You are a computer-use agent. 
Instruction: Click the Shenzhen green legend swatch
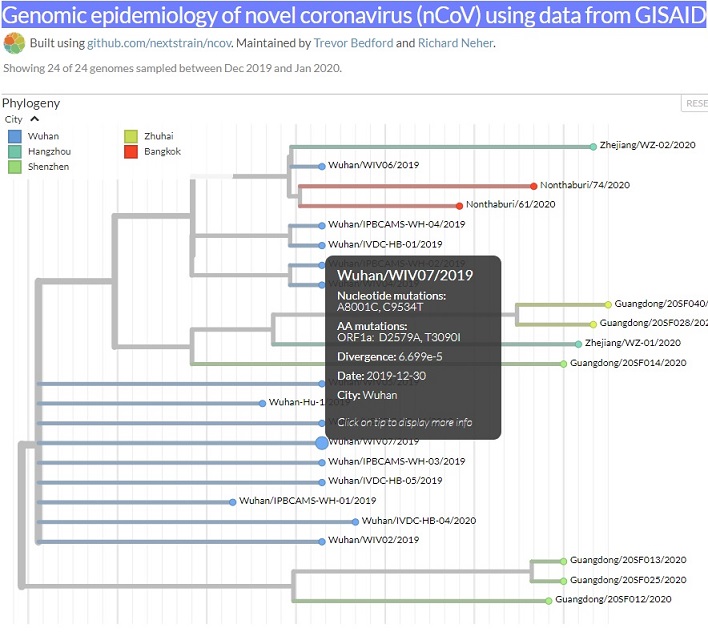coord(14,167)
